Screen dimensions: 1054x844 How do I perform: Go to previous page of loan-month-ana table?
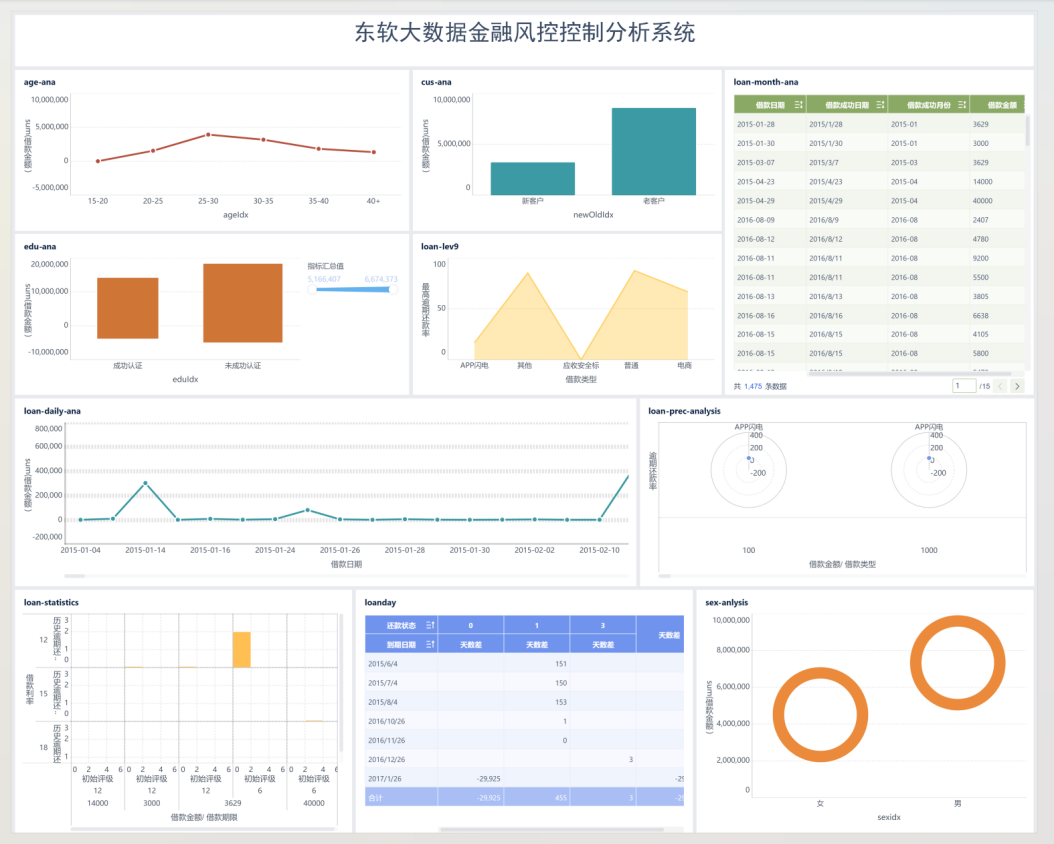coord(1000,386)
